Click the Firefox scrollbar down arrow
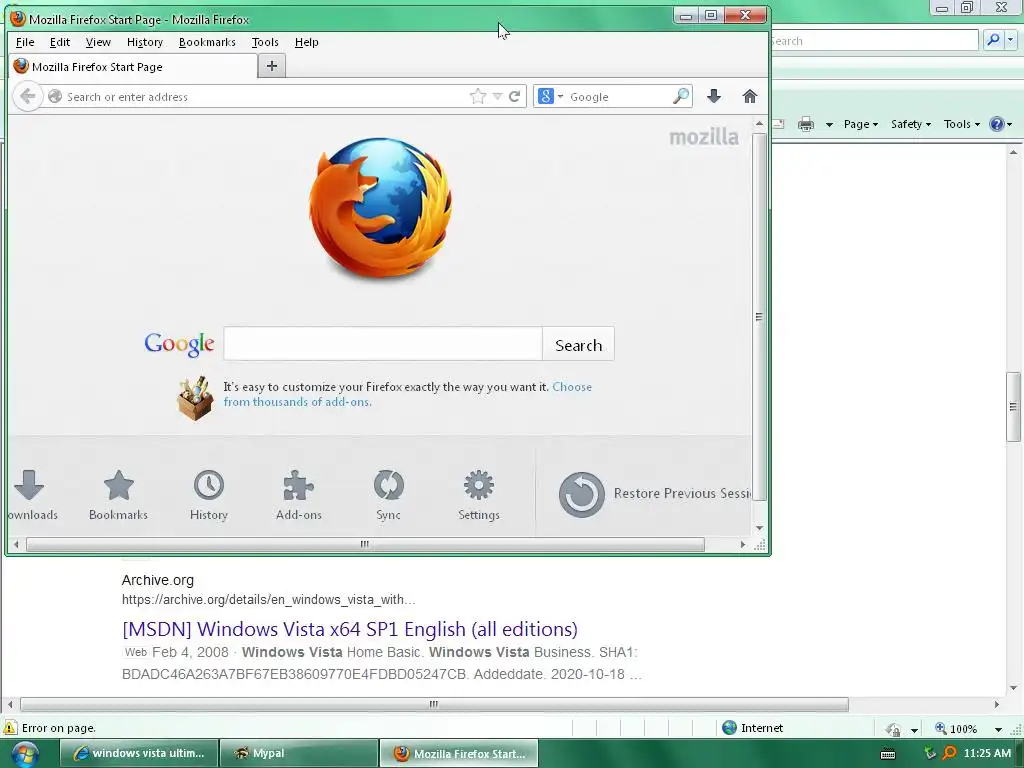This screenshot has height=768, width=1024. point(759,528)
